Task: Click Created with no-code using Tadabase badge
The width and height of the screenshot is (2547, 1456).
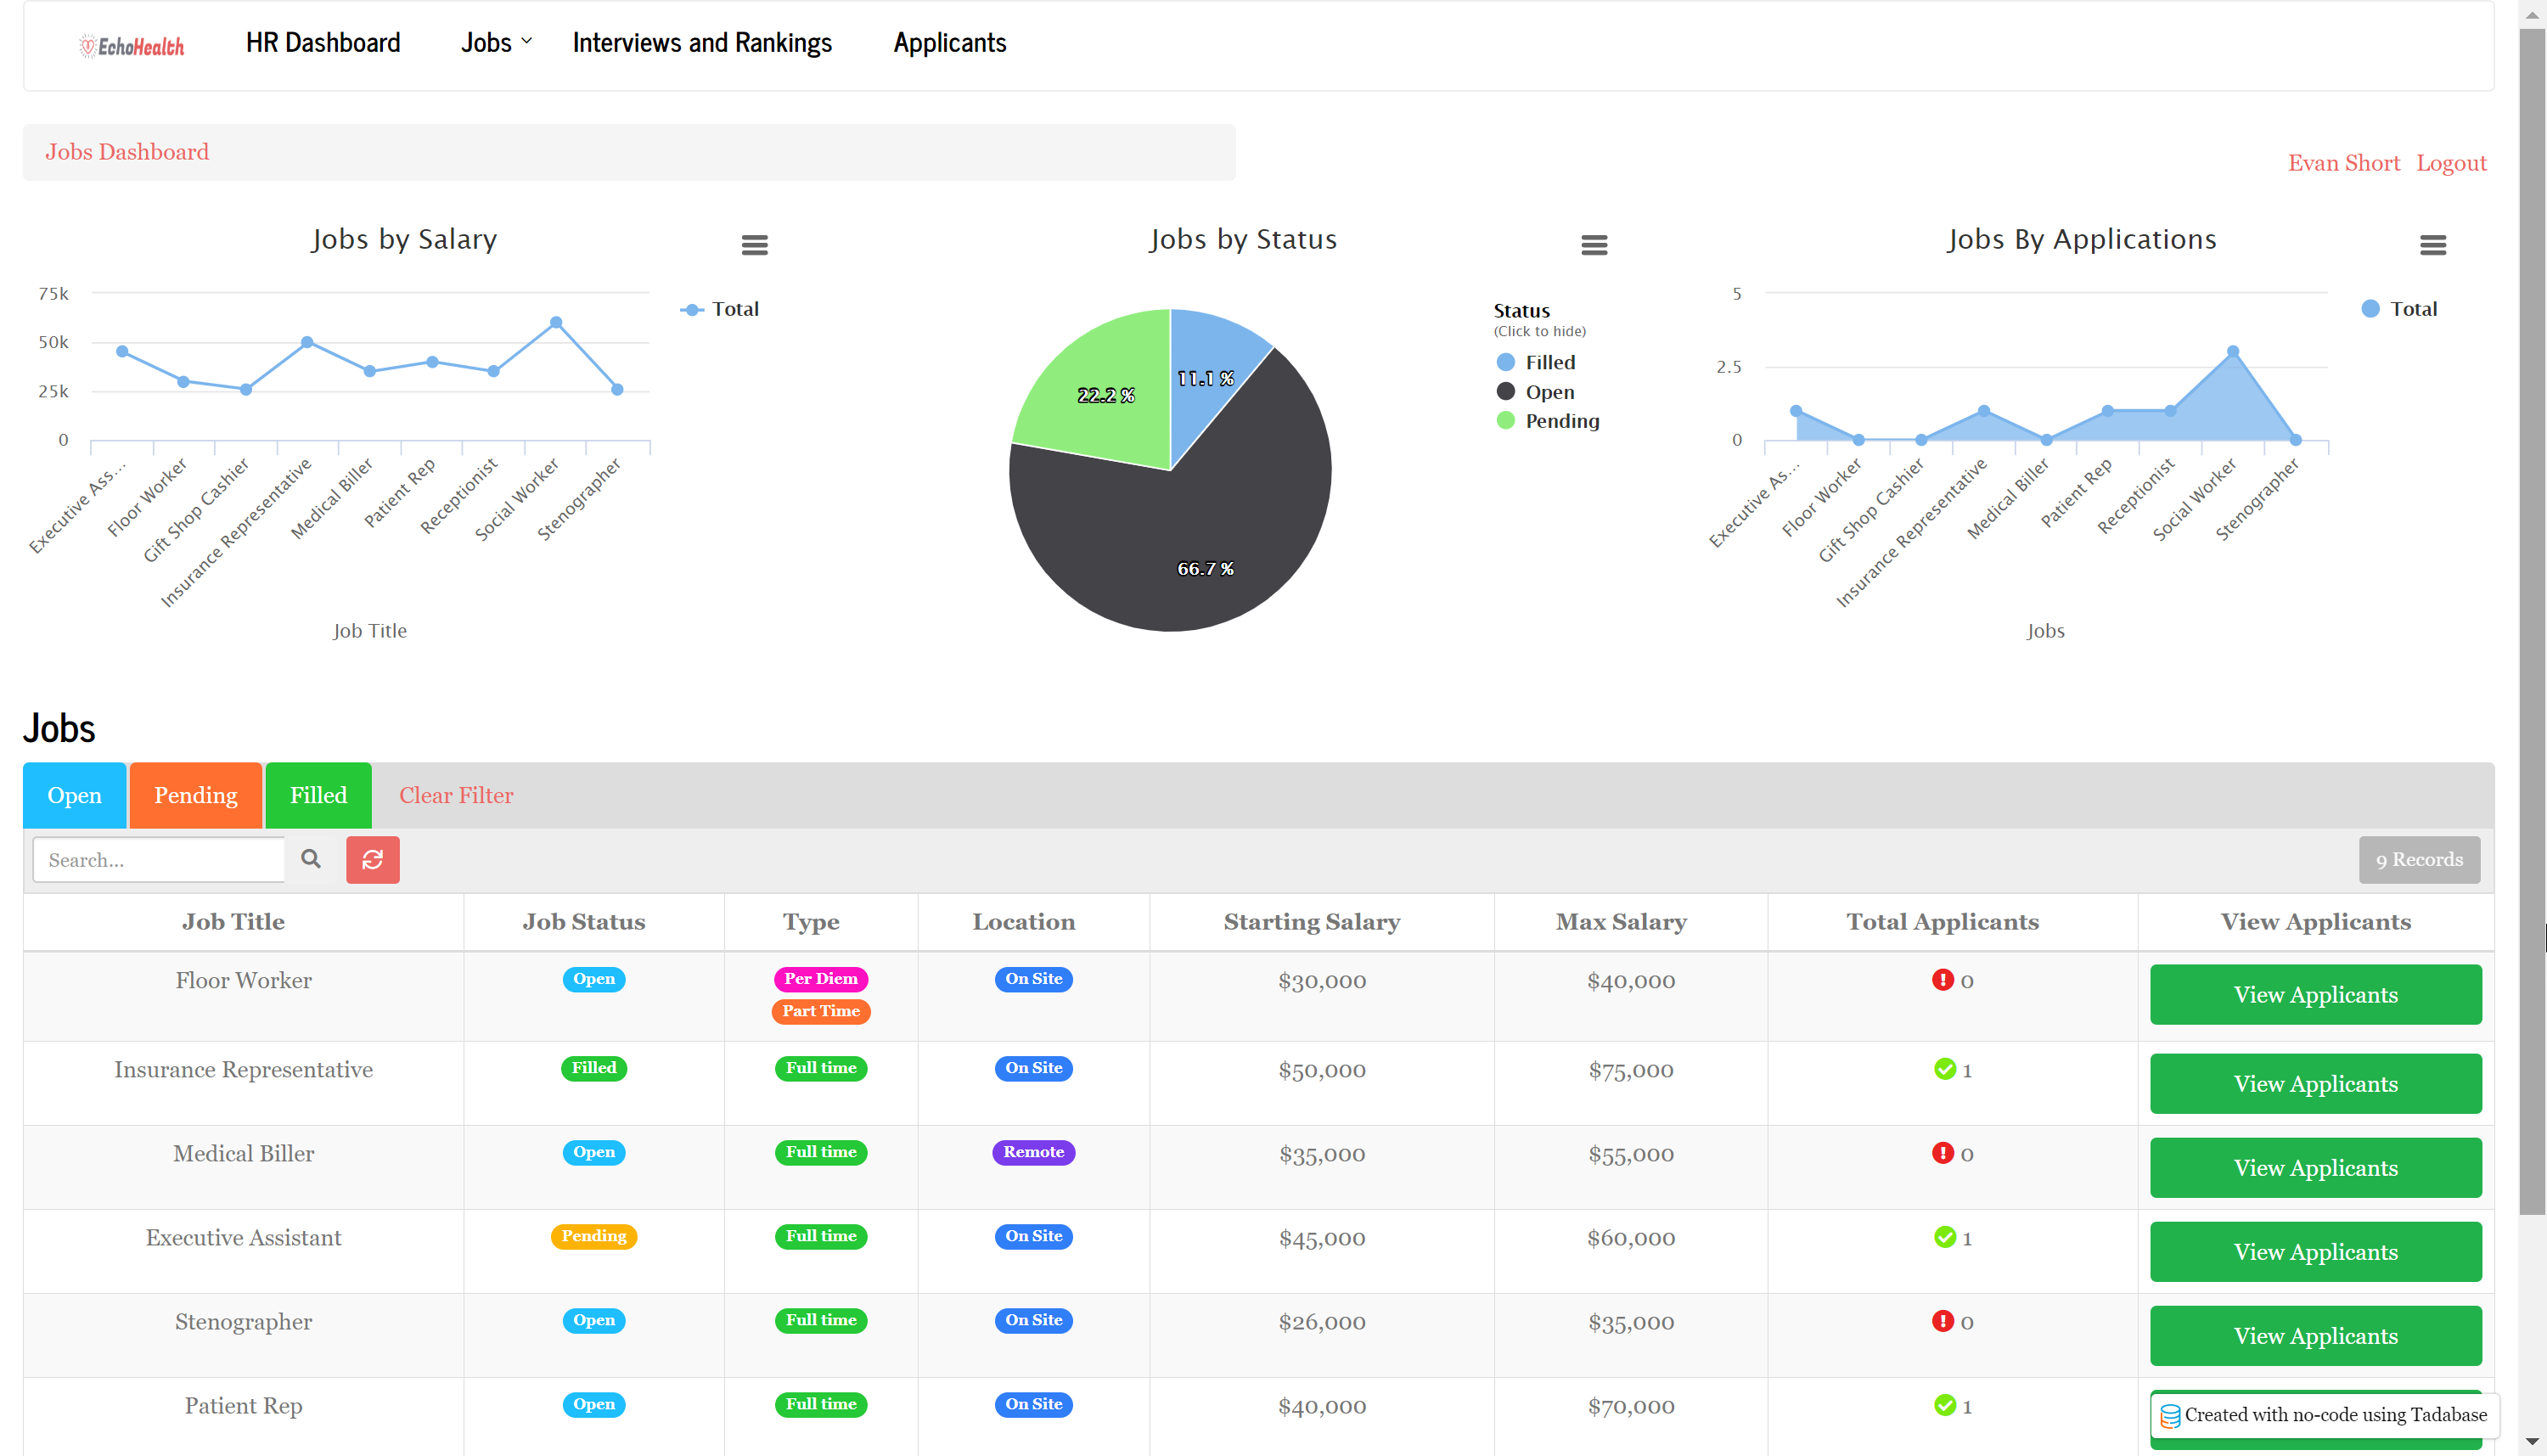Action: [2324, 1415]
